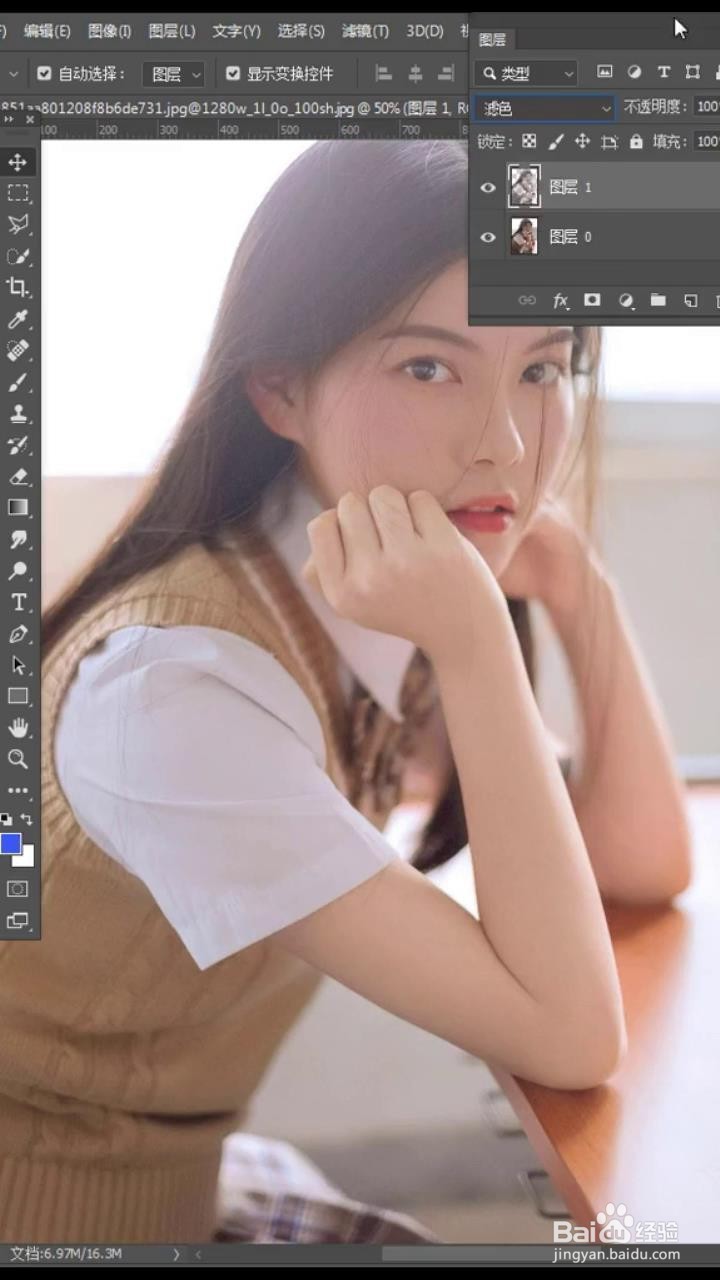
Task: Add a layer mask
Action: [592, 300]
